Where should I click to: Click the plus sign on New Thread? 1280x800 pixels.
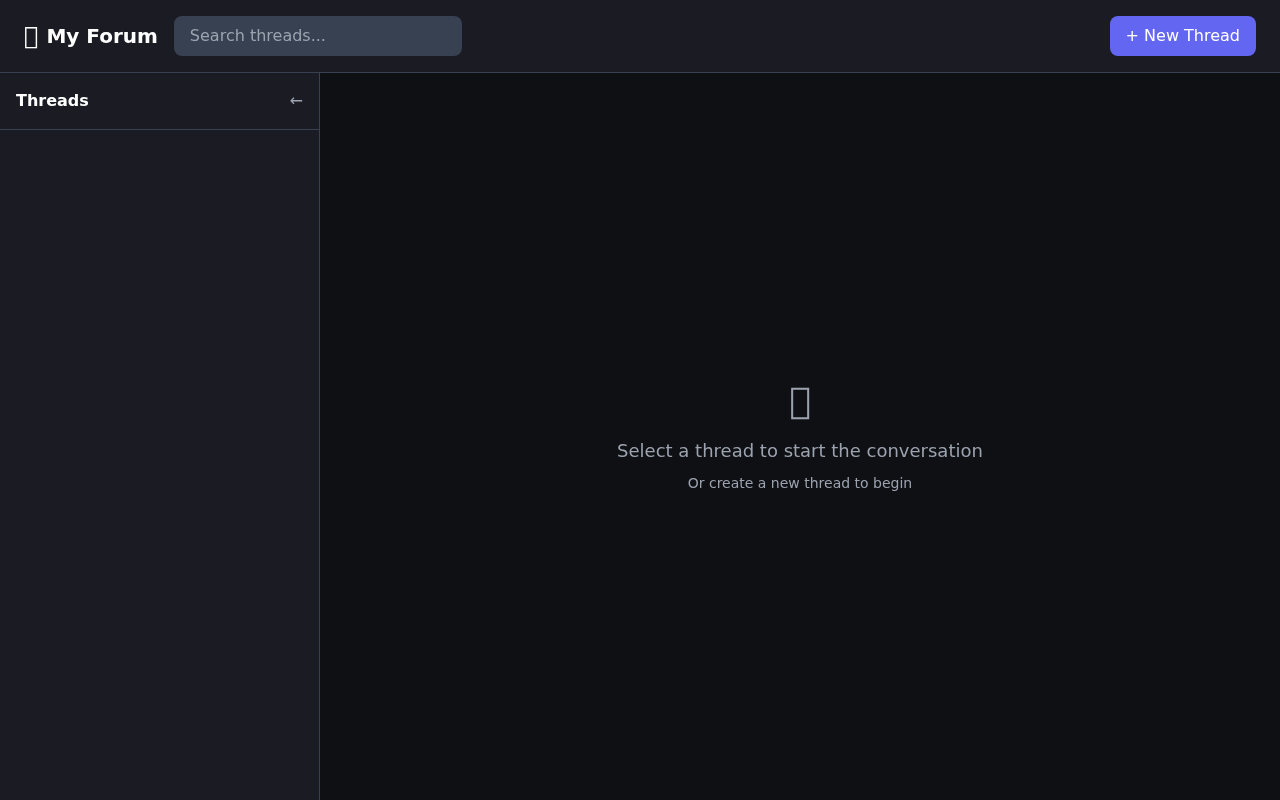pos(1132,36)
